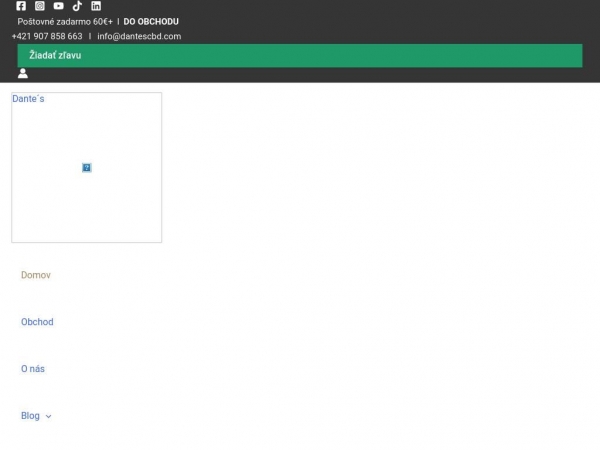Open the LinkedIn social icon
The image size is (600, 450).
tap(96, 6)
